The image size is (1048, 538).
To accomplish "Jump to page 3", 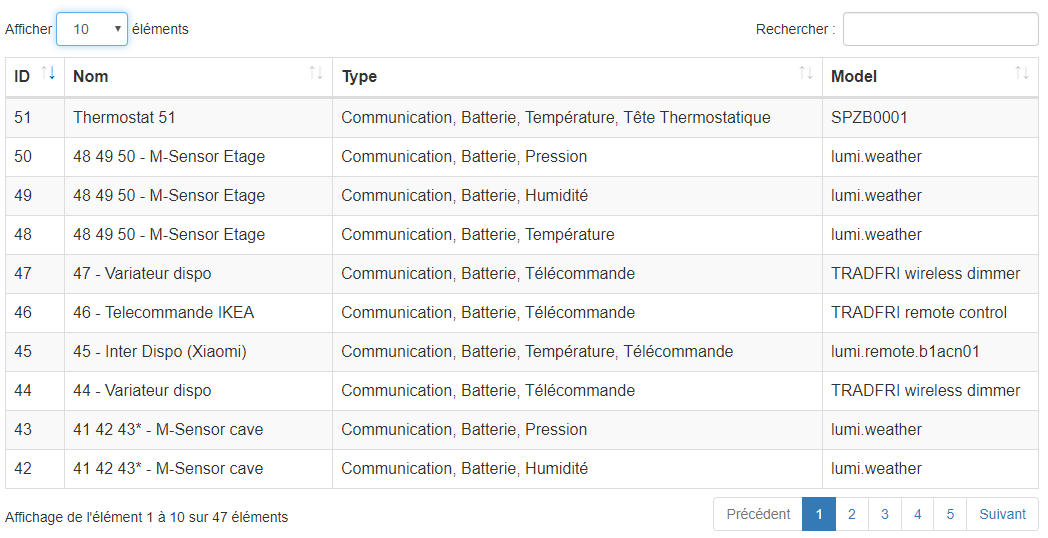I will [x=884, y=514].
